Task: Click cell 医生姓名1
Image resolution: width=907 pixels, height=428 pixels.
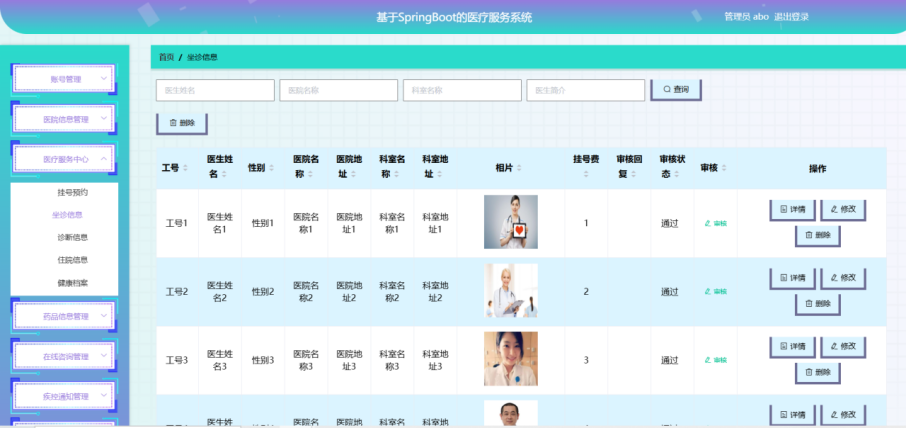Action: point(220,223)
